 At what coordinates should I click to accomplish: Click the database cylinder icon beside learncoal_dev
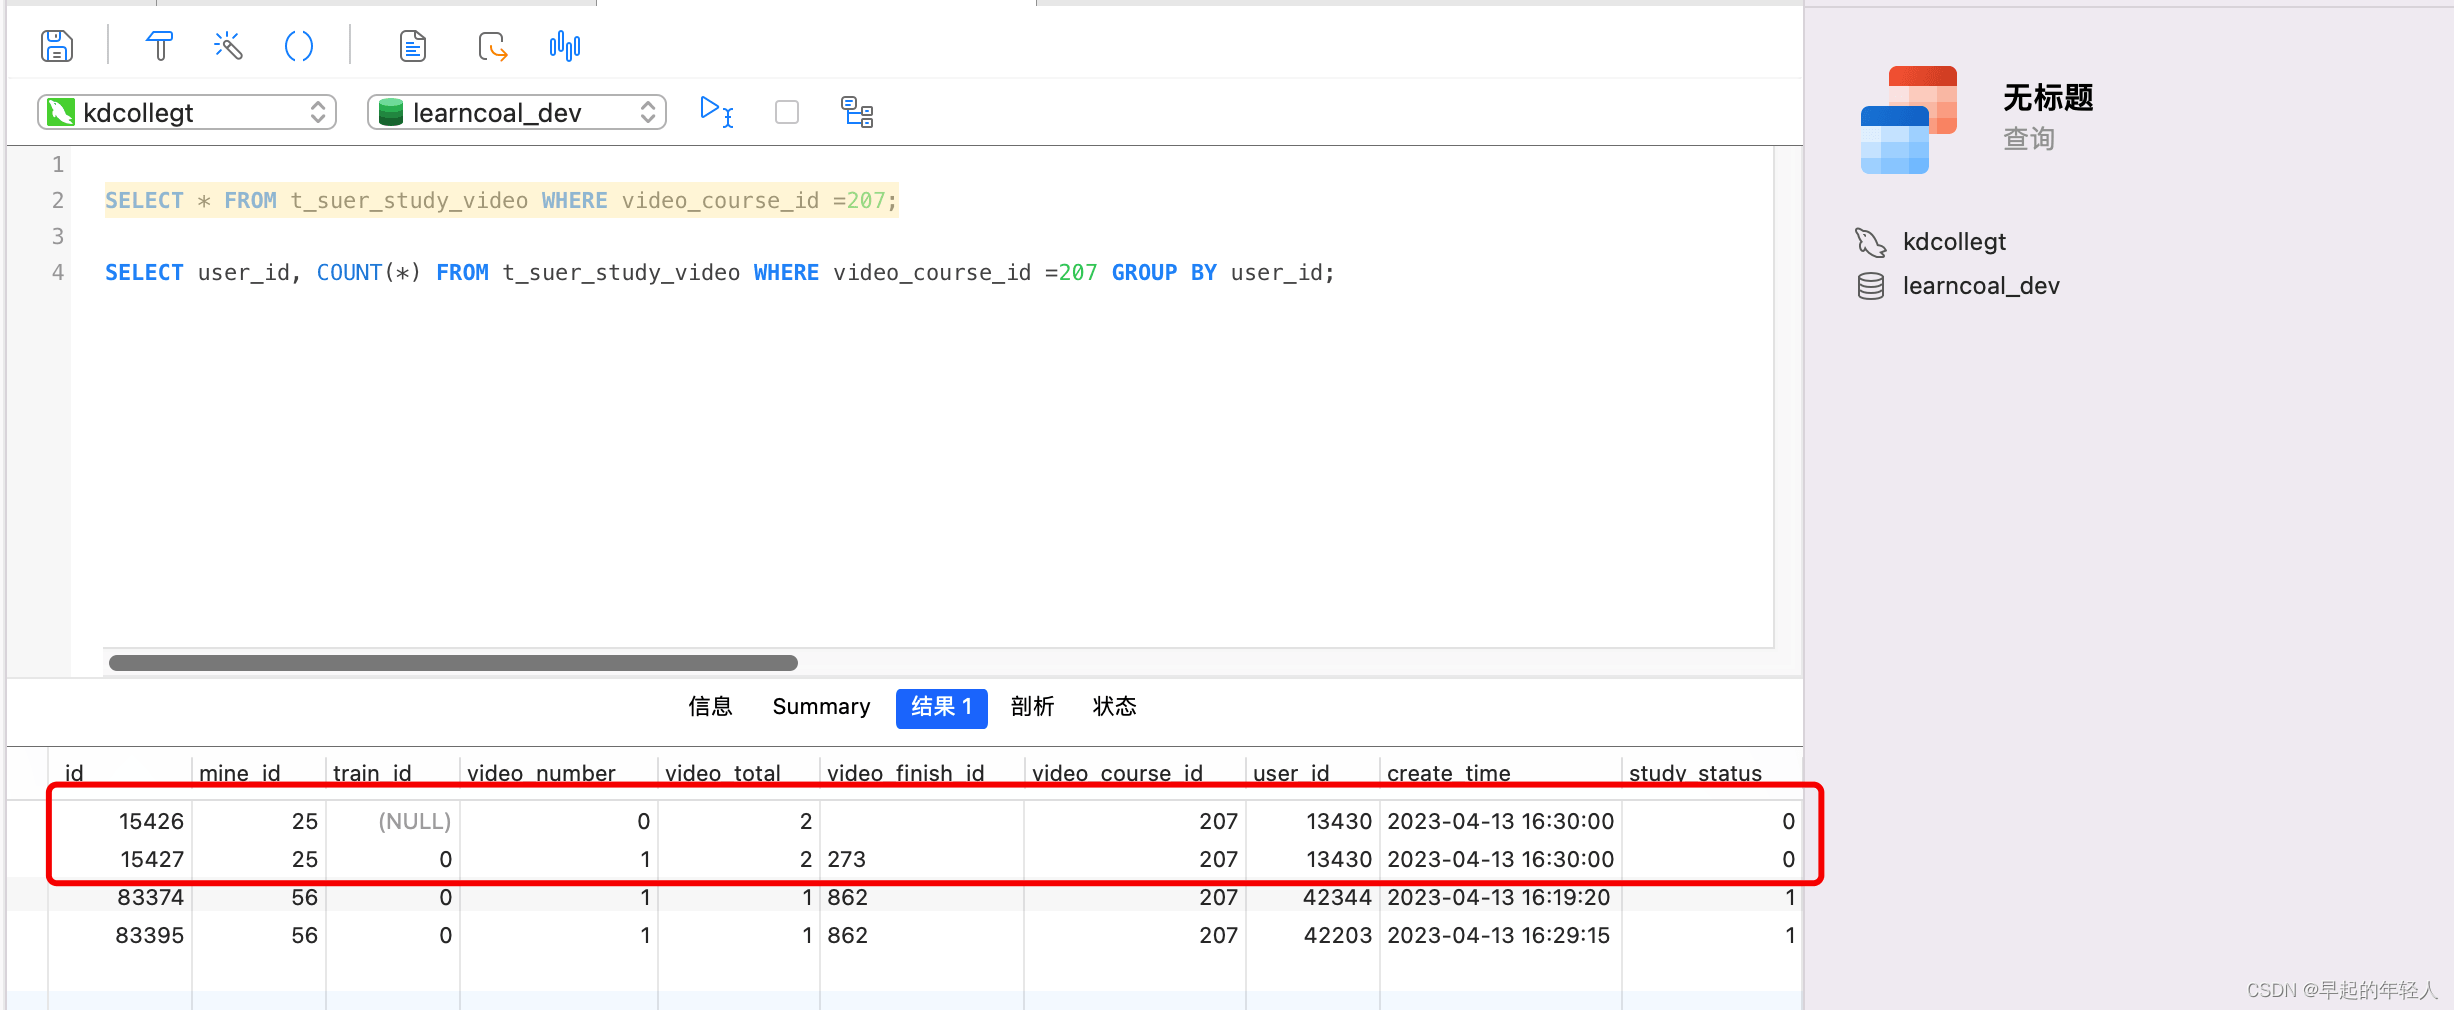click(1871, 286)
